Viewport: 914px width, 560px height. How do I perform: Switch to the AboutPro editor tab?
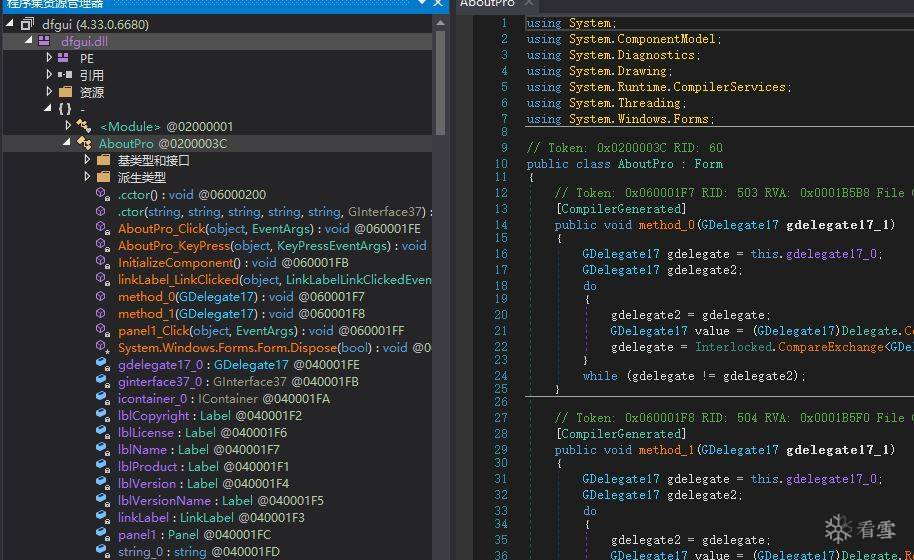pos(487,3)
